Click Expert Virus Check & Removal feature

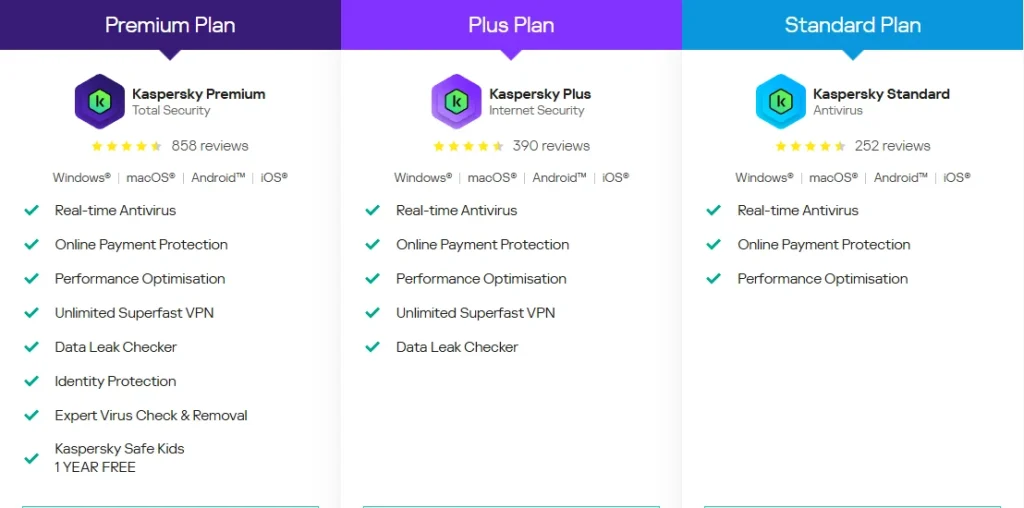coord(151,415)
